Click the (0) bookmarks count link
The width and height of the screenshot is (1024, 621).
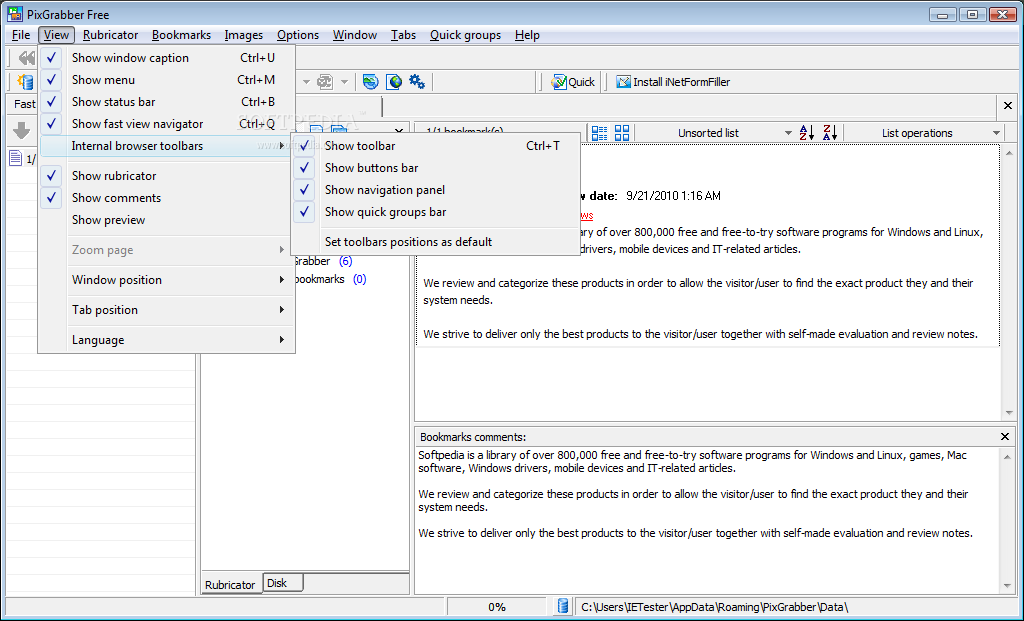click(x=360, y=279)
